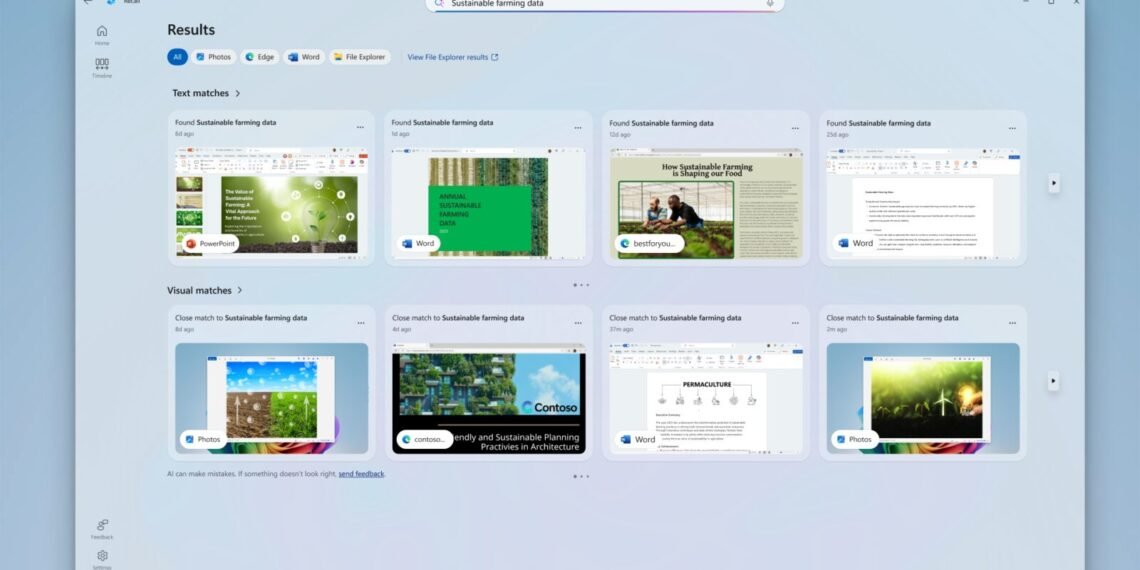Screen dimensions: 1140x570
Task: Open the 25d ago Word document thumbnail
Action: [923, 204]
